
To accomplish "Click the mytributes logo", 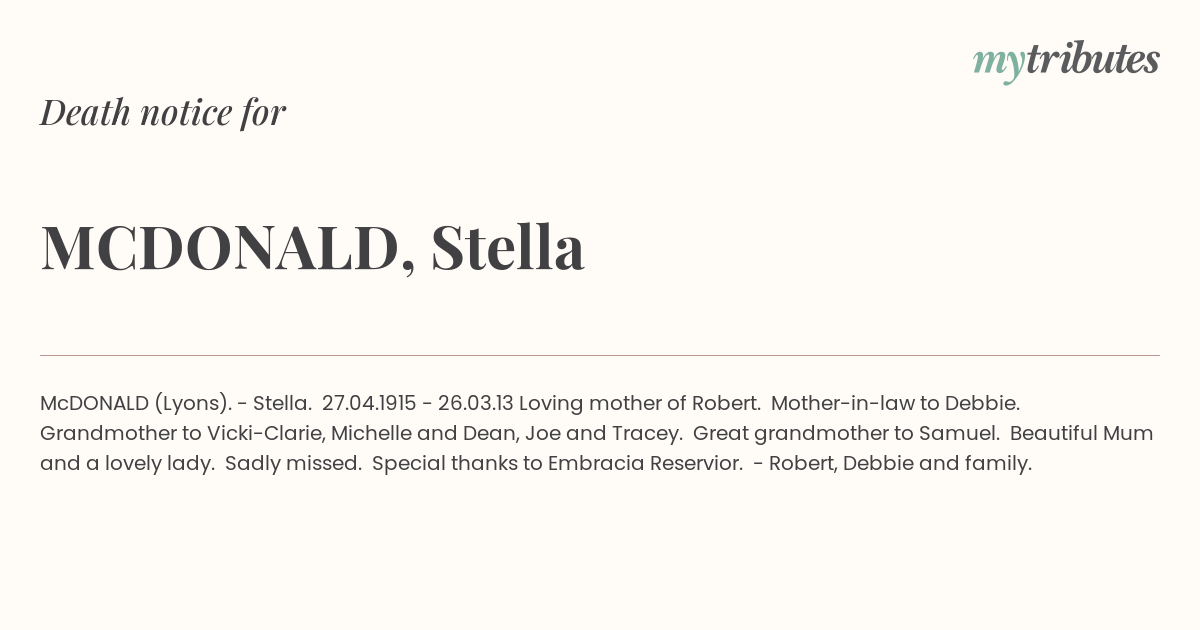I will (x=1066, y=61).
